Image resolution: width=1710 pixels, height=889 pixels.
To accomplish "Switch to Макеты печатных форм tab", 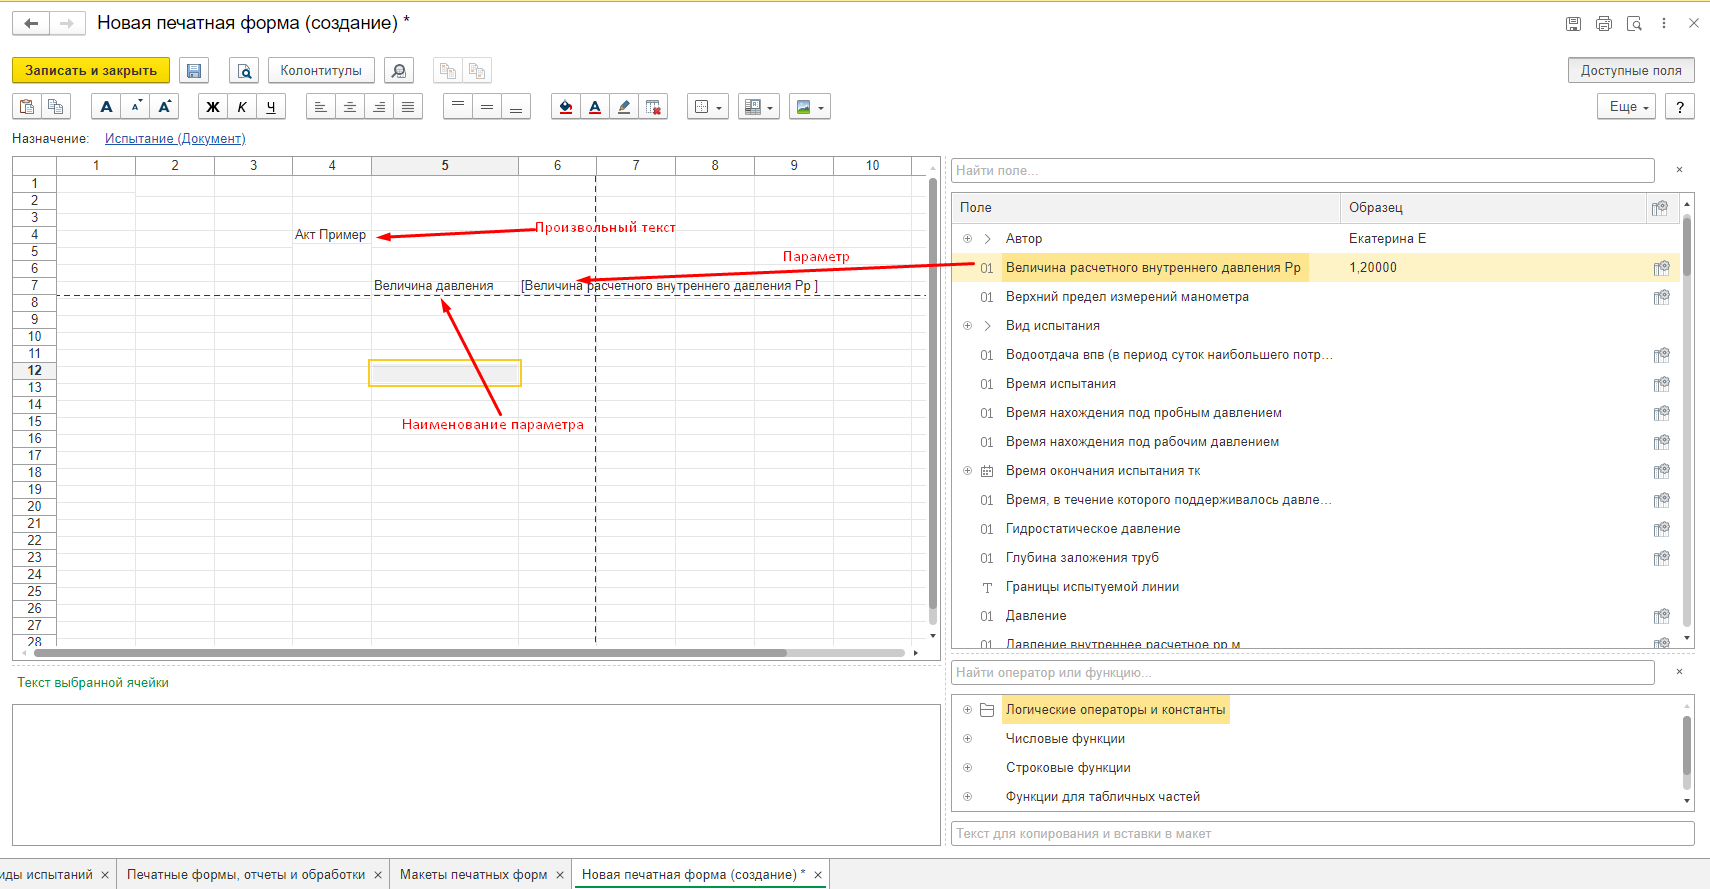I will click(x=473, y=874).
